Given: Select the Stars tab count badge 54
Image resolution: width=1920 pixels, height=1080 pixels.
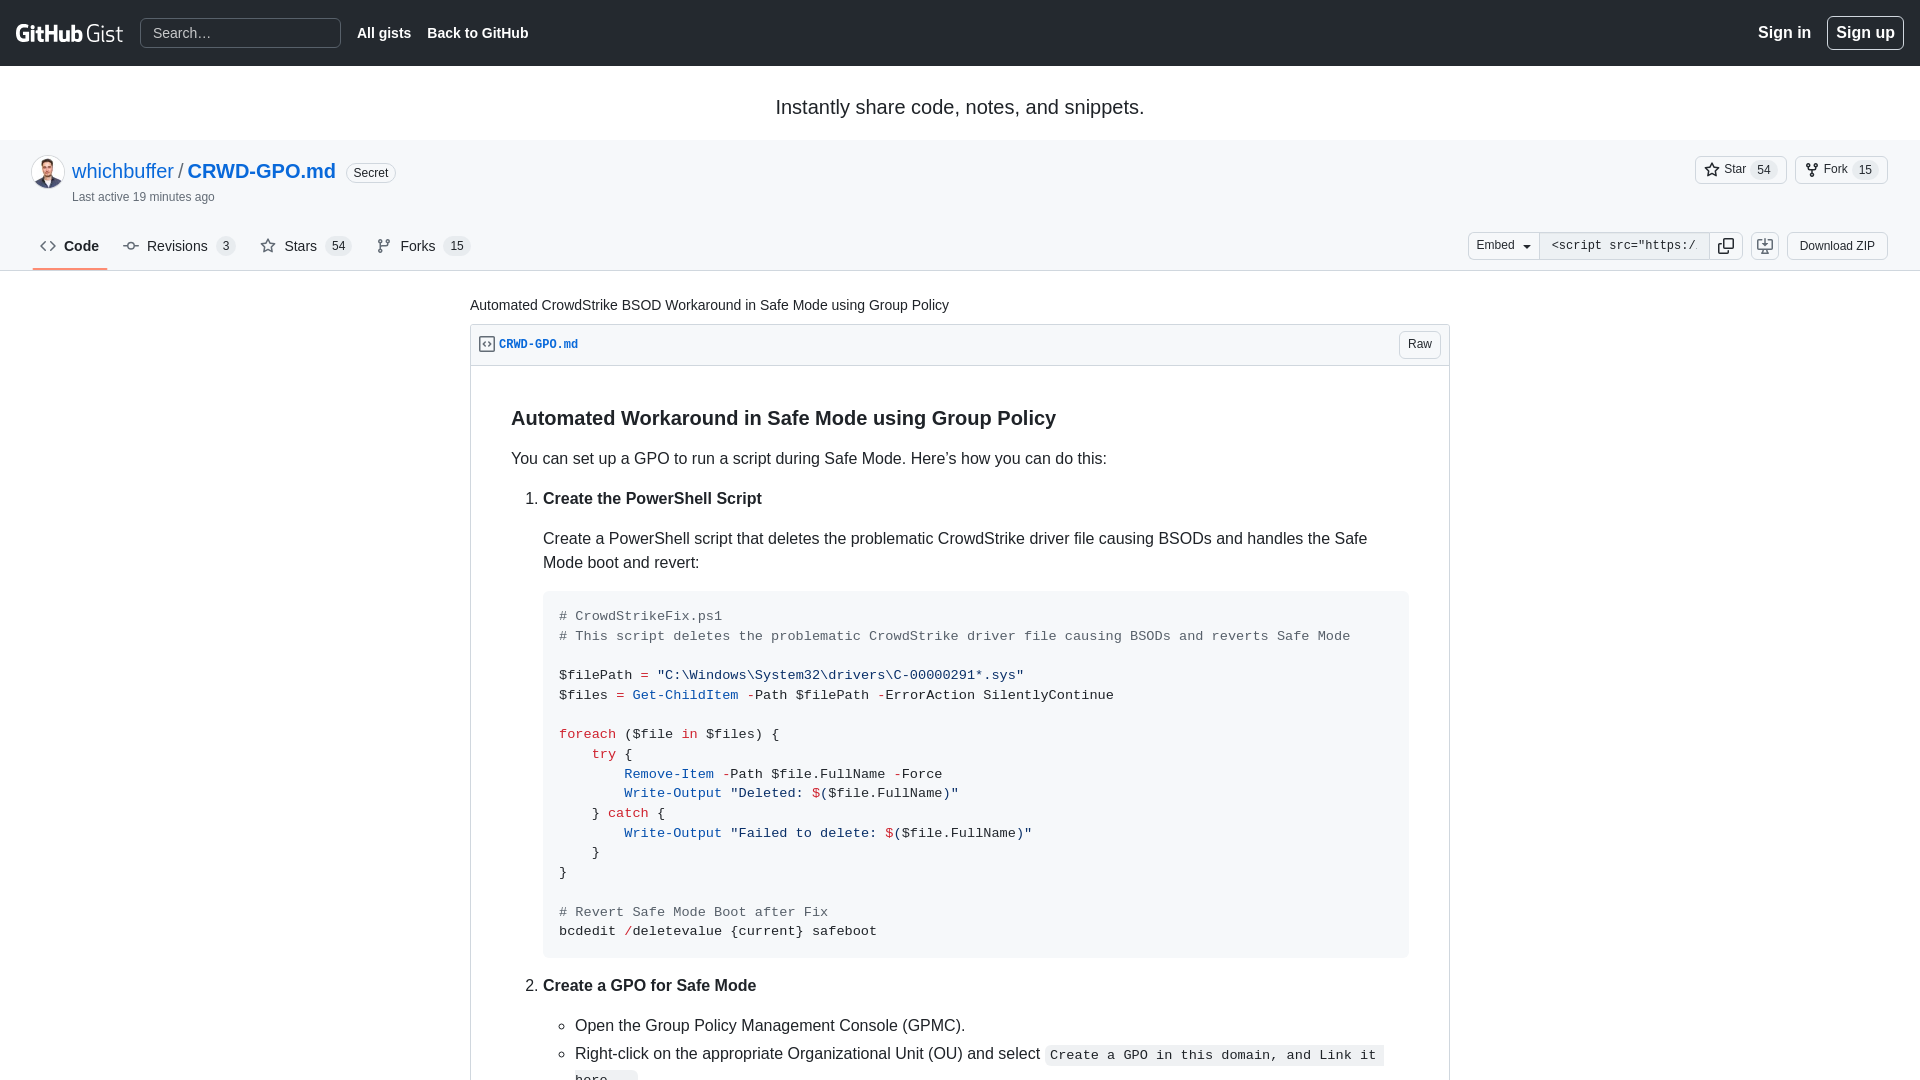Looking at the screenshot, I should (338, 246).
